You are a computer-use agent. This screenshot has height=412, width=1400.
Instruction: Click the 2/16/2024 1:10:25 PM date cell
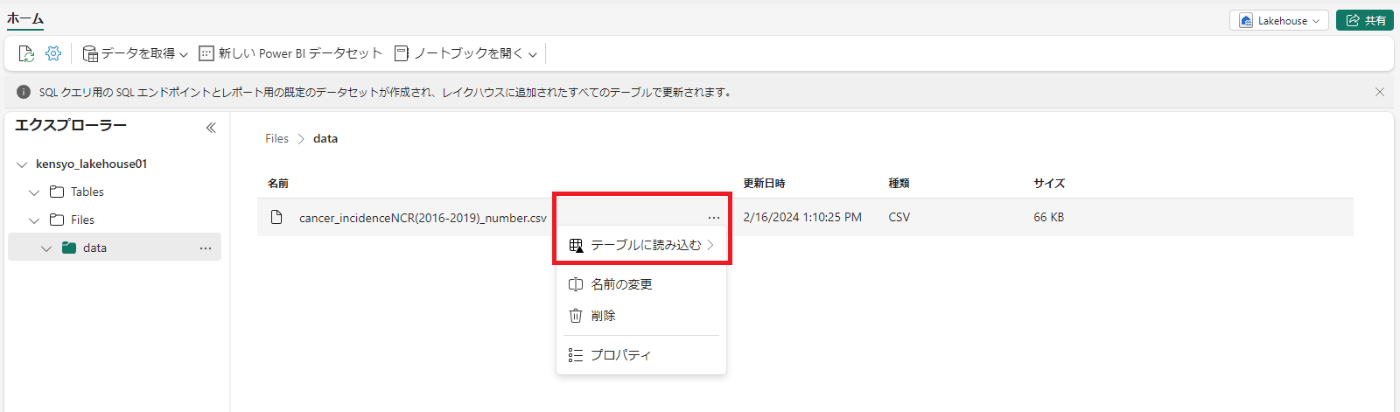[x=802, y=217]
